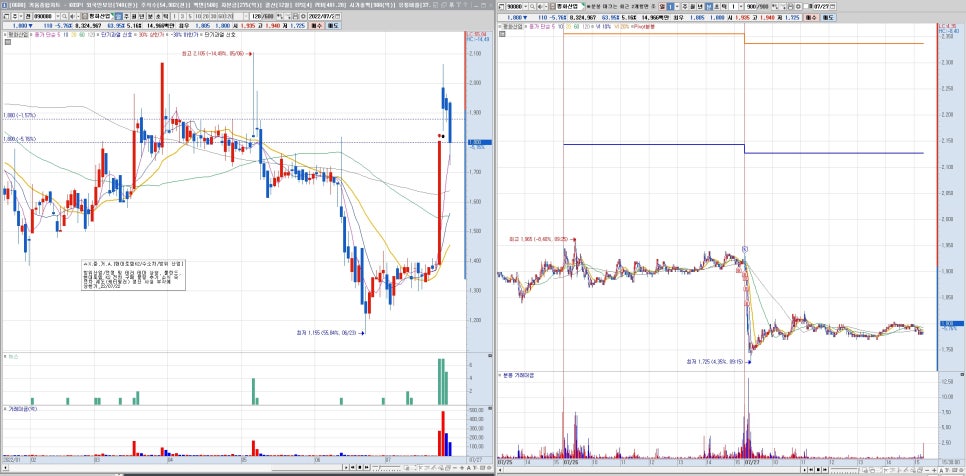This screenshot has width=966, height=476.
Task: Click the window icon at left of right toolbar
Action: pos(501,6)
